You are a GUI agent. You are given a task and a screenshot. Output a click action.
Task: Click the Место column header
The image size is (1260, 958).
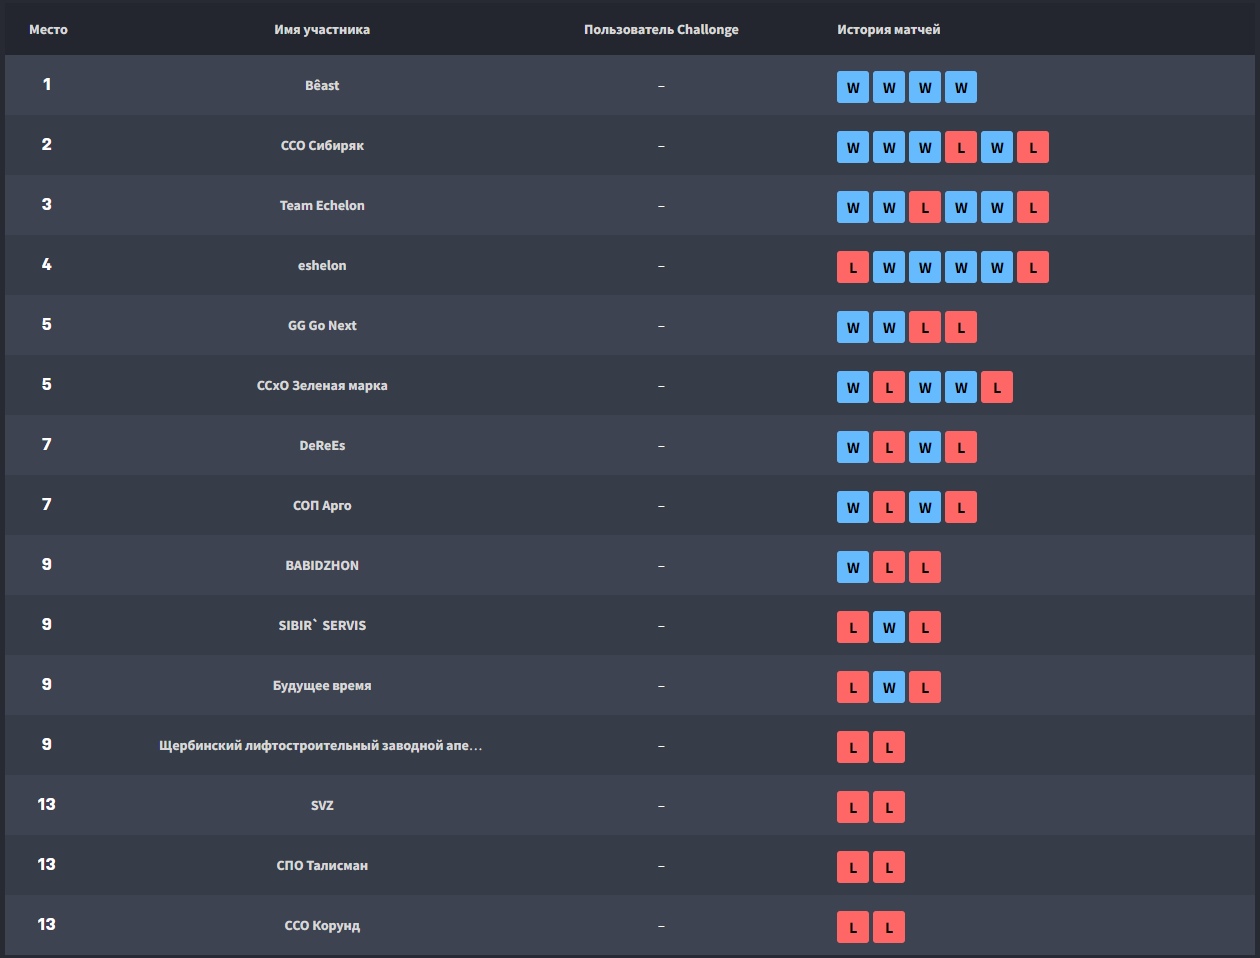tap(48, 29)
